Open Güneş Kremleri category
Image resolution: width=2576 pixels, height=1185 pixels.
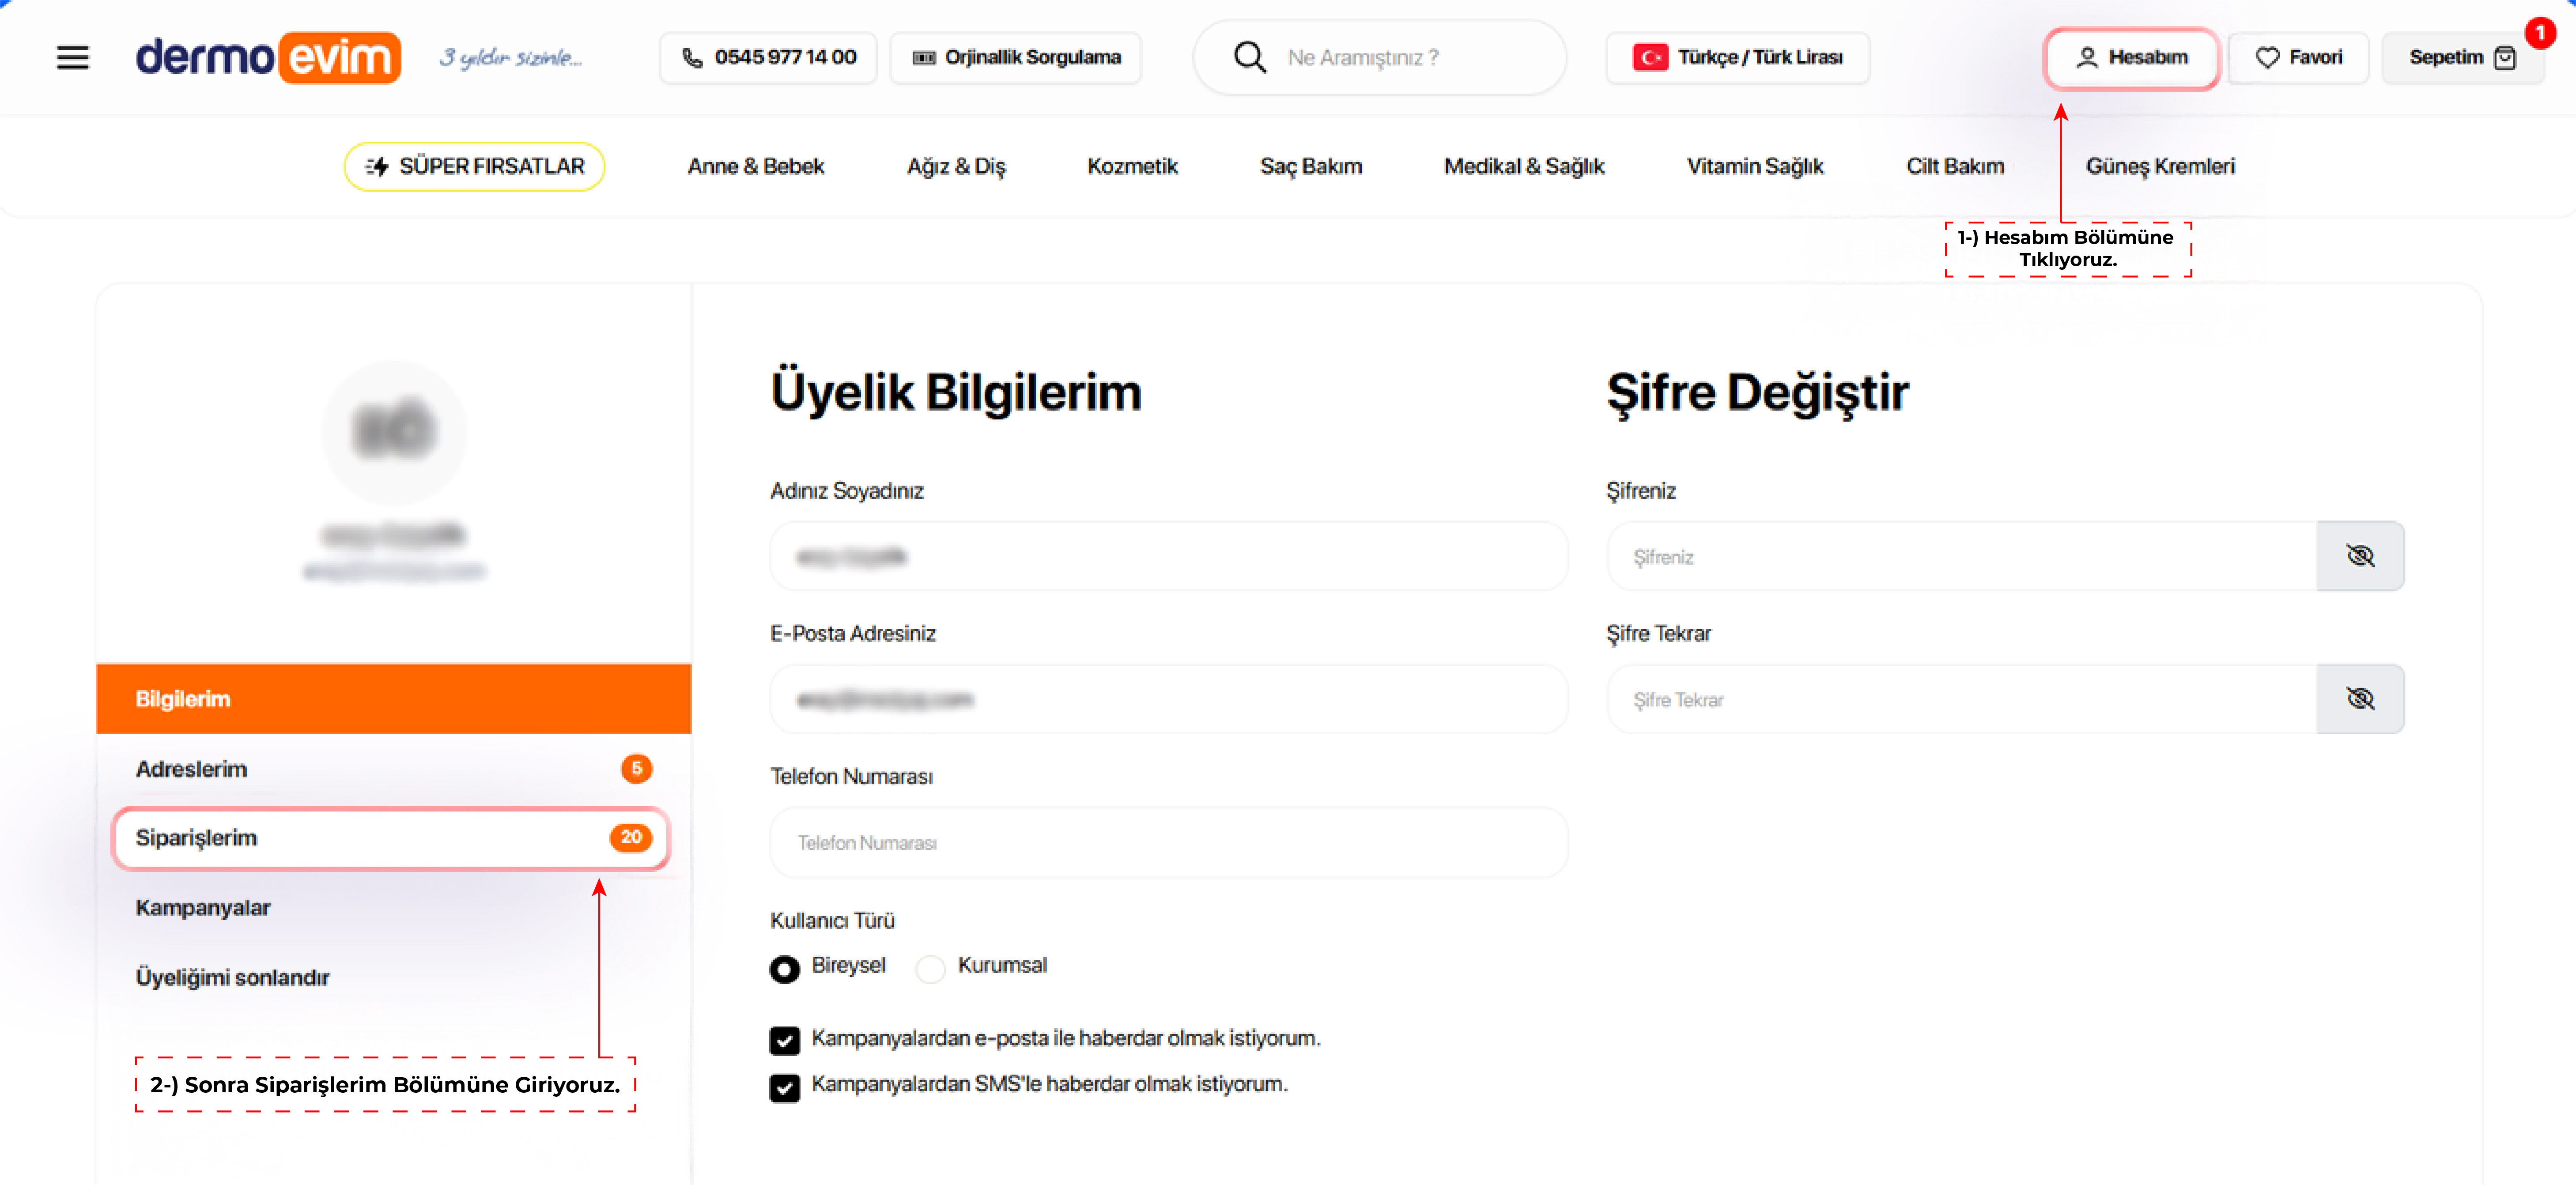pyautogui.click(x=2160, y=166)
